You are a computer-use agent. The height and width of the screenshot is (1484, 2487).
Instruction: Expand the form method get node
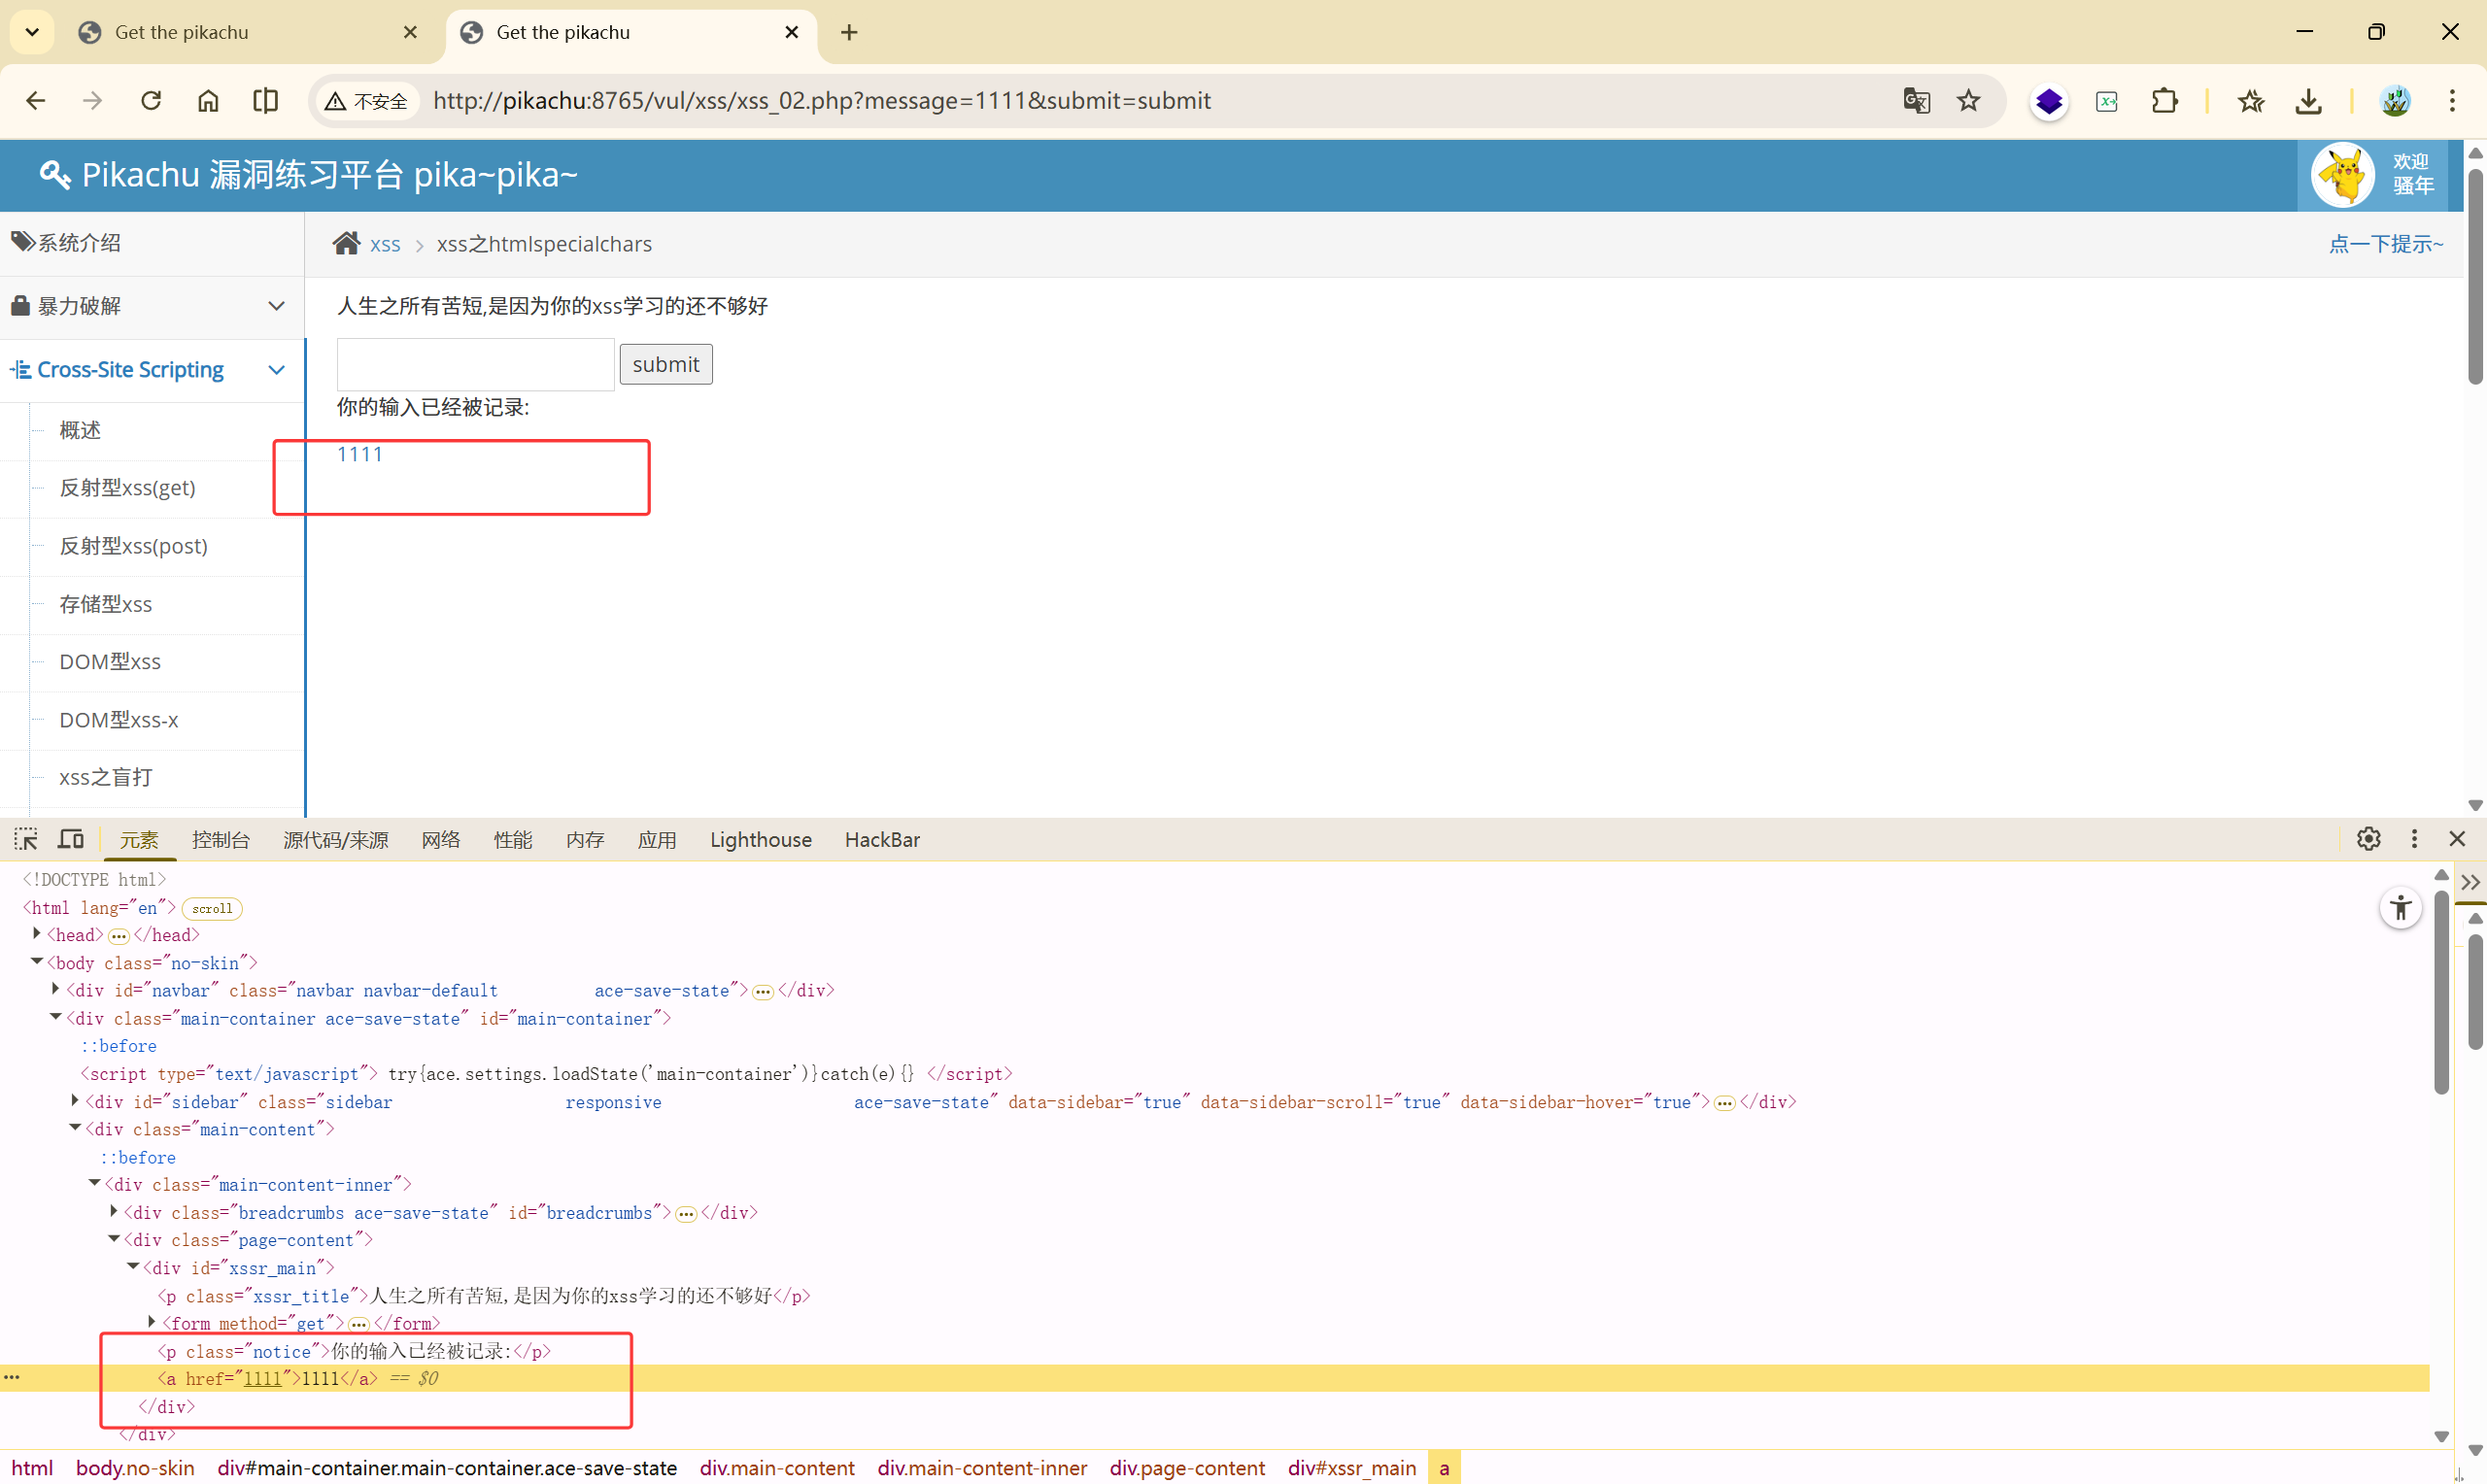tap(152, 1322)
